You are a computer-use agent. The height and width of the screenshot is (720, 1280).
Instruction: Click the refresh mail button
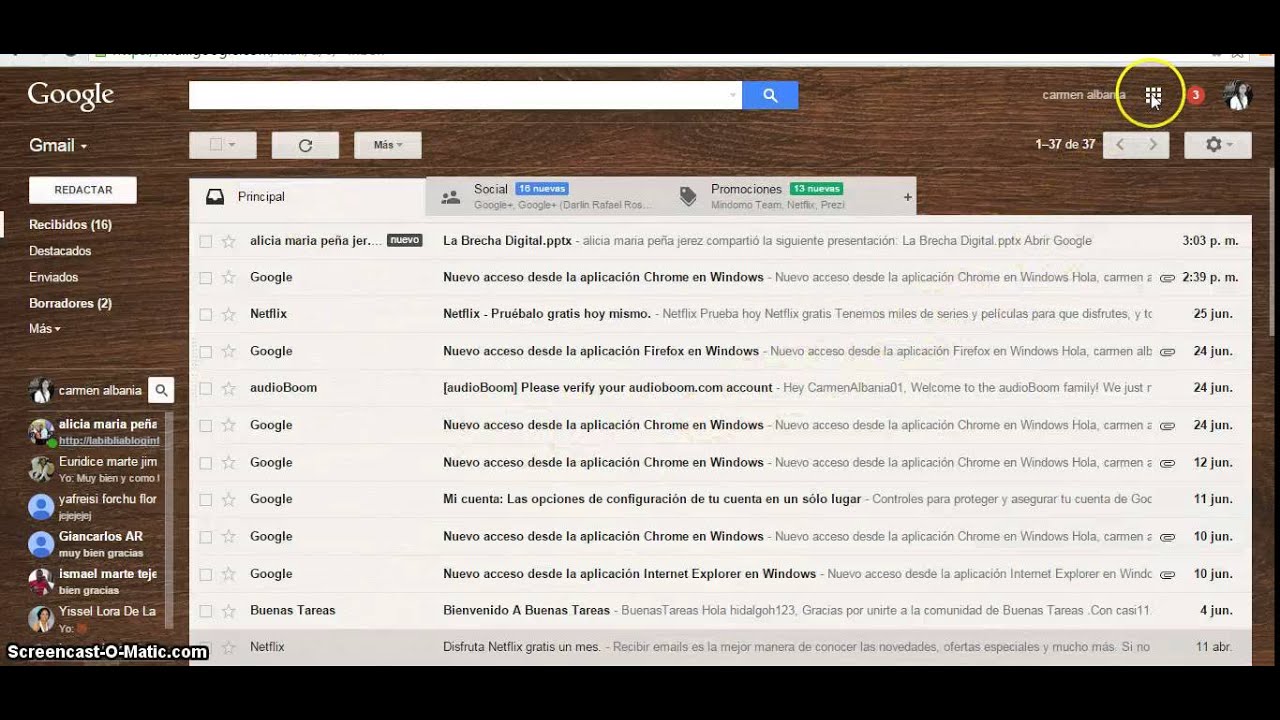coord(305,145)
